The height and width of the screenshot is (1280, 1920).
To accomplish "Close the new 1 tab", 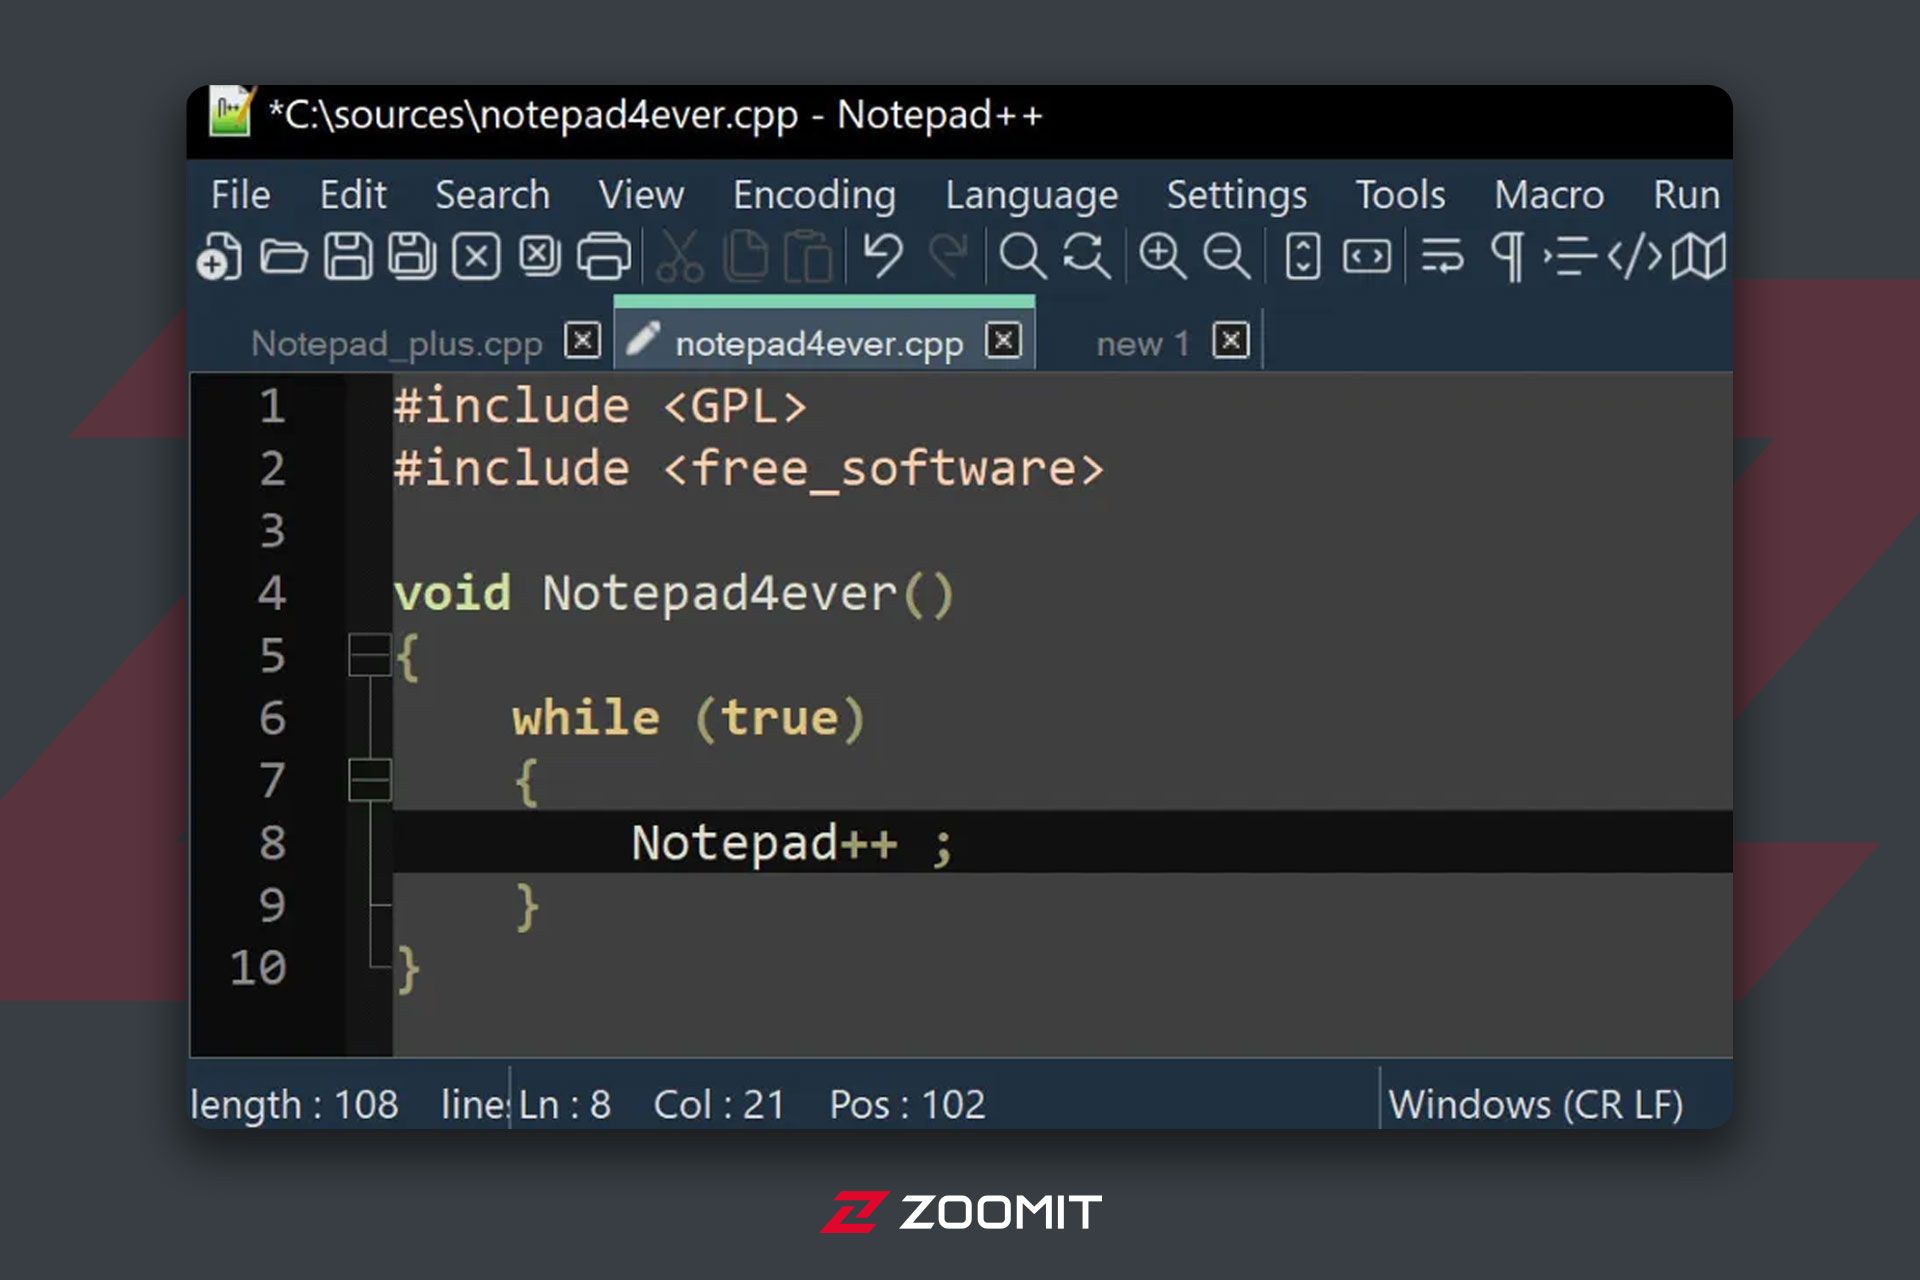I will [1231, 341].
